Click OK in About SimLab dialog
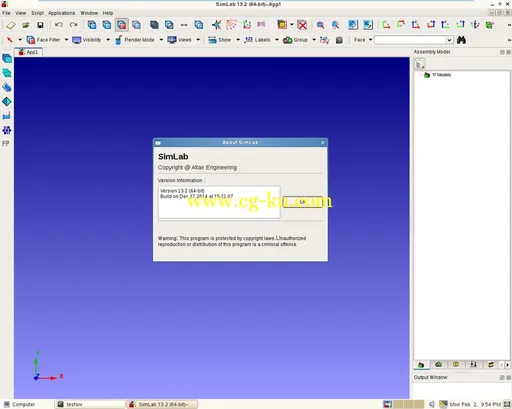 (302, 202)
